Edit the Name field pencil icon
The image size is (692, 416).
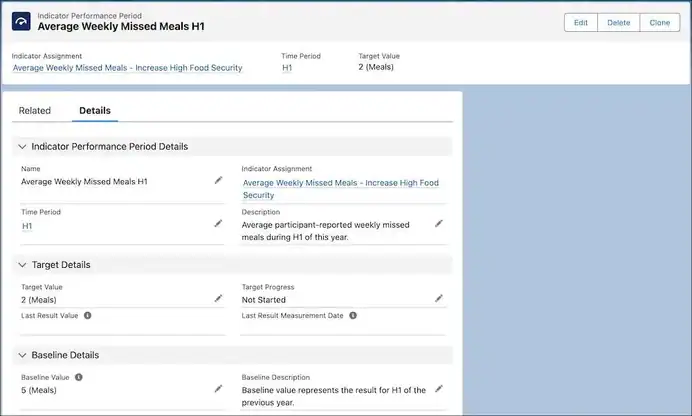click(x=218, y=181)
